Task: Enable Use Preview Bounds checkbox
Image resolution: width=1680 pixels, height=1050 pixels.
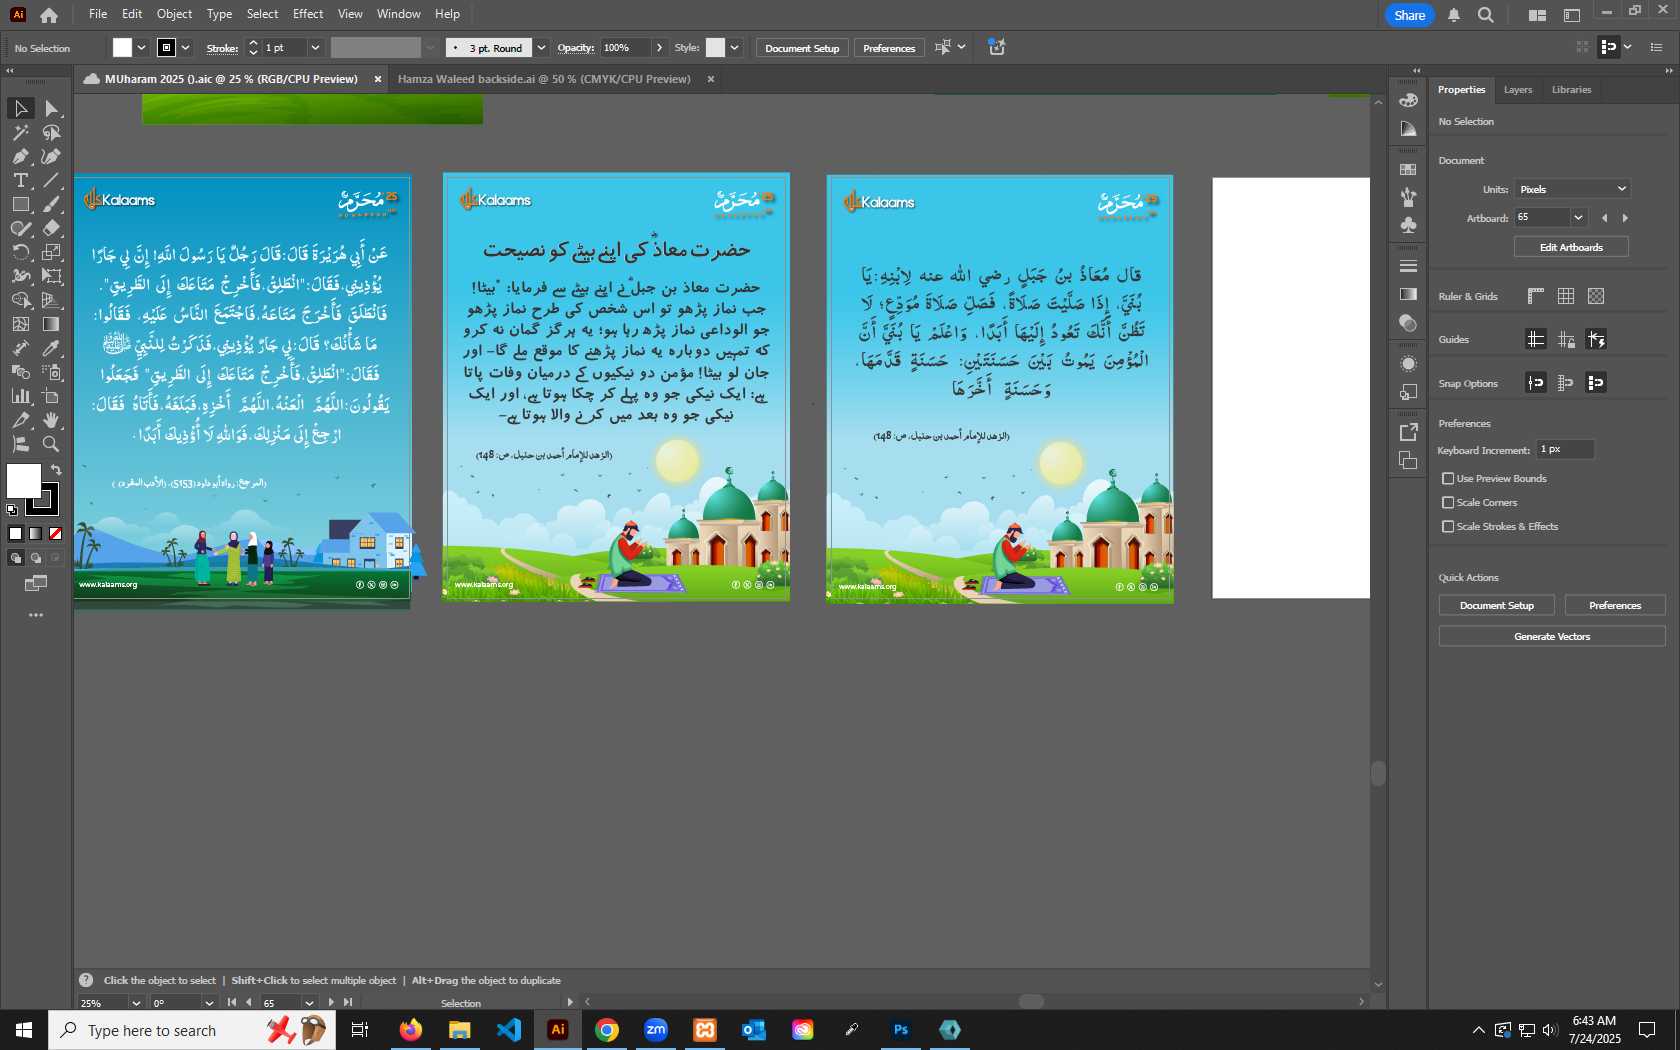Action: point(1447,479)
